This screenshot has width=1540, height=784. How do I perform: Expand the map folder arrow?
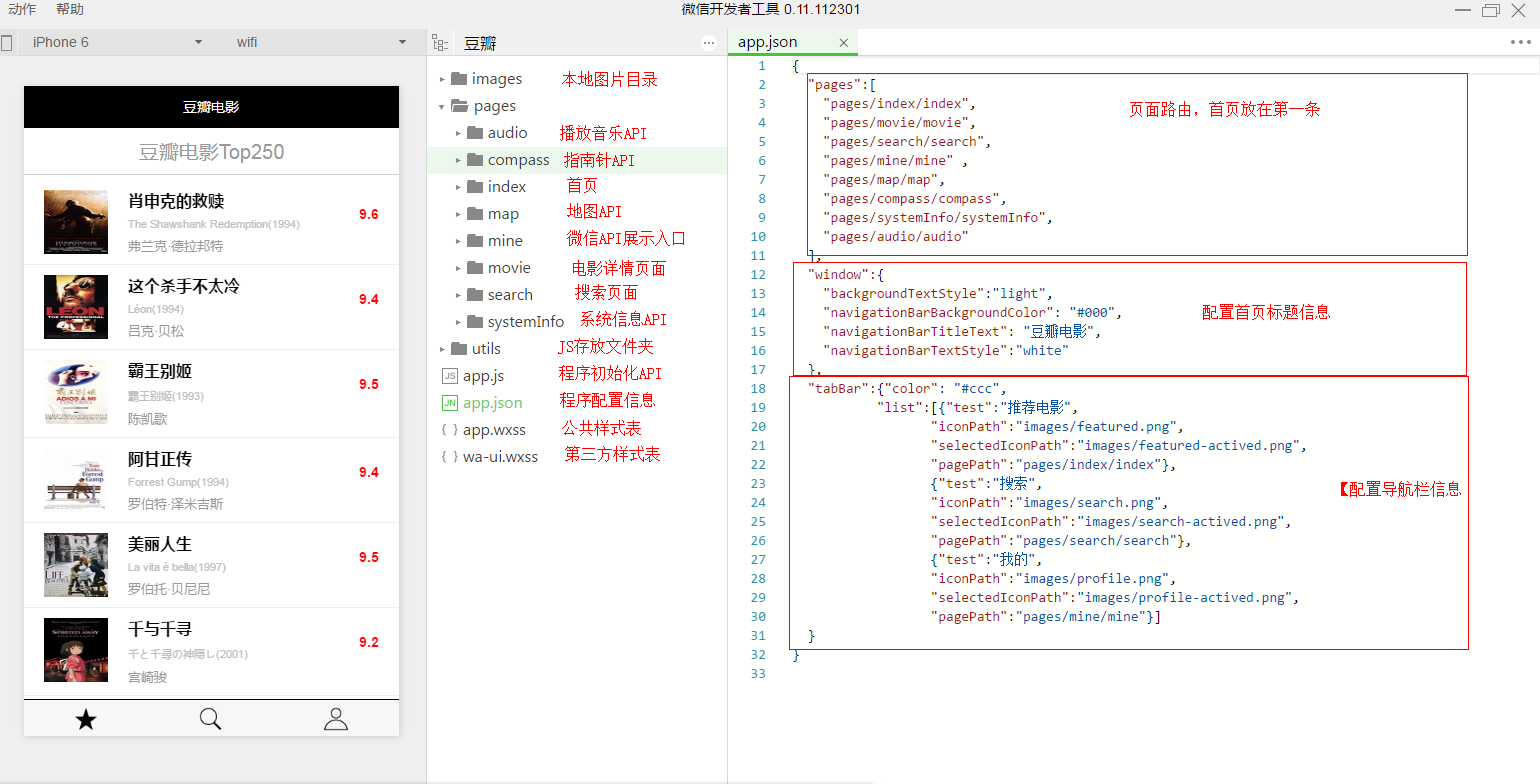tap(458, 214)
